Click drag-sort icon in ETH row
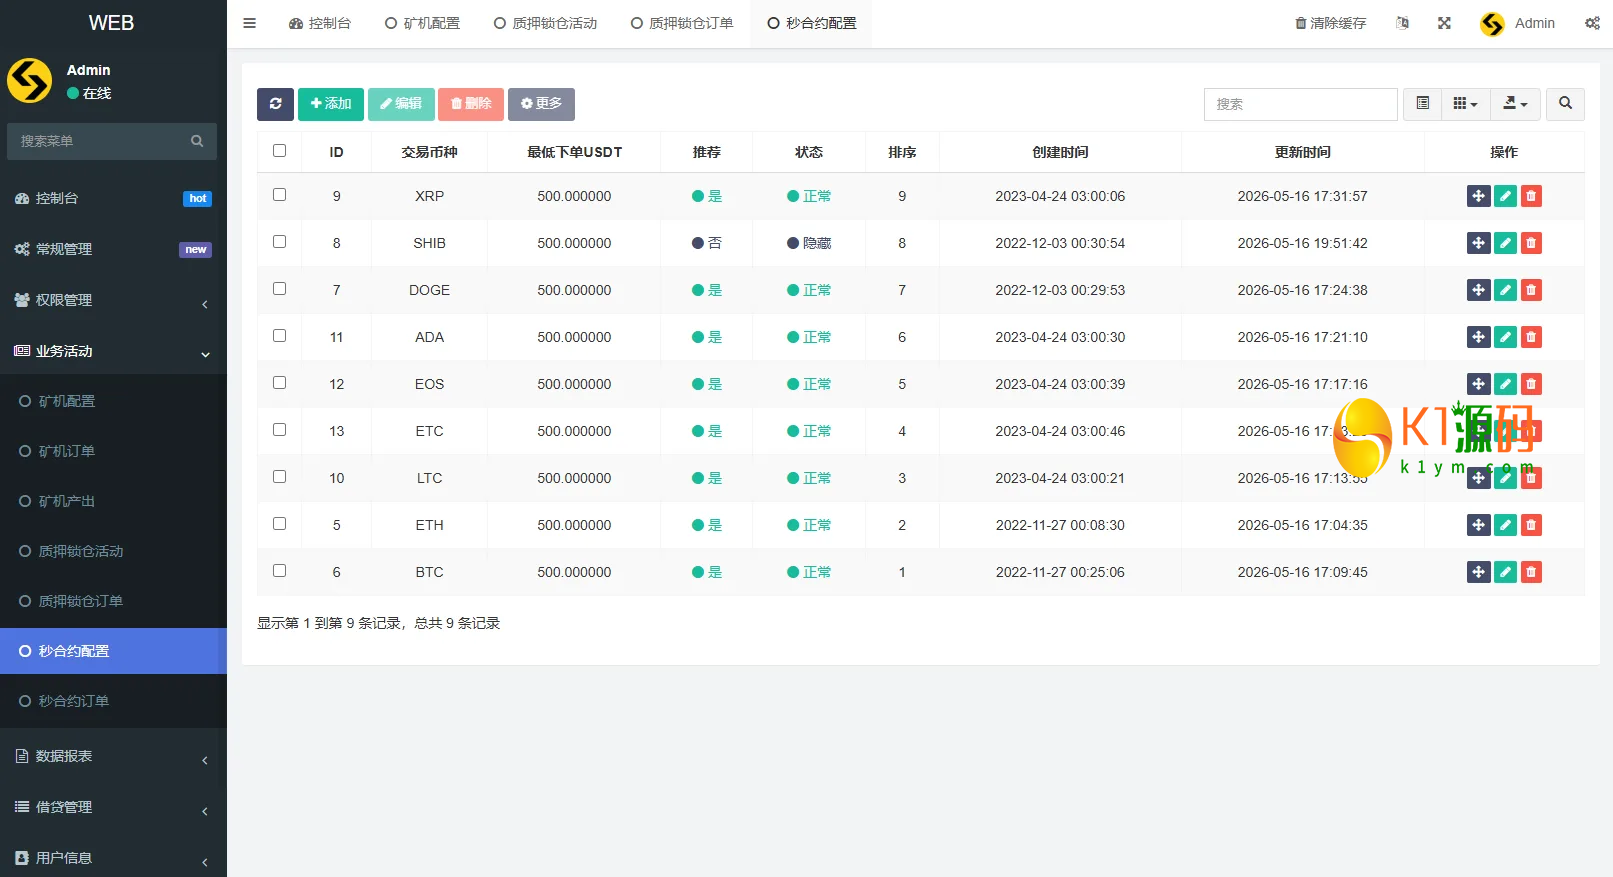This screenshot has width=1613, height=877. [x=1478, y=525]
